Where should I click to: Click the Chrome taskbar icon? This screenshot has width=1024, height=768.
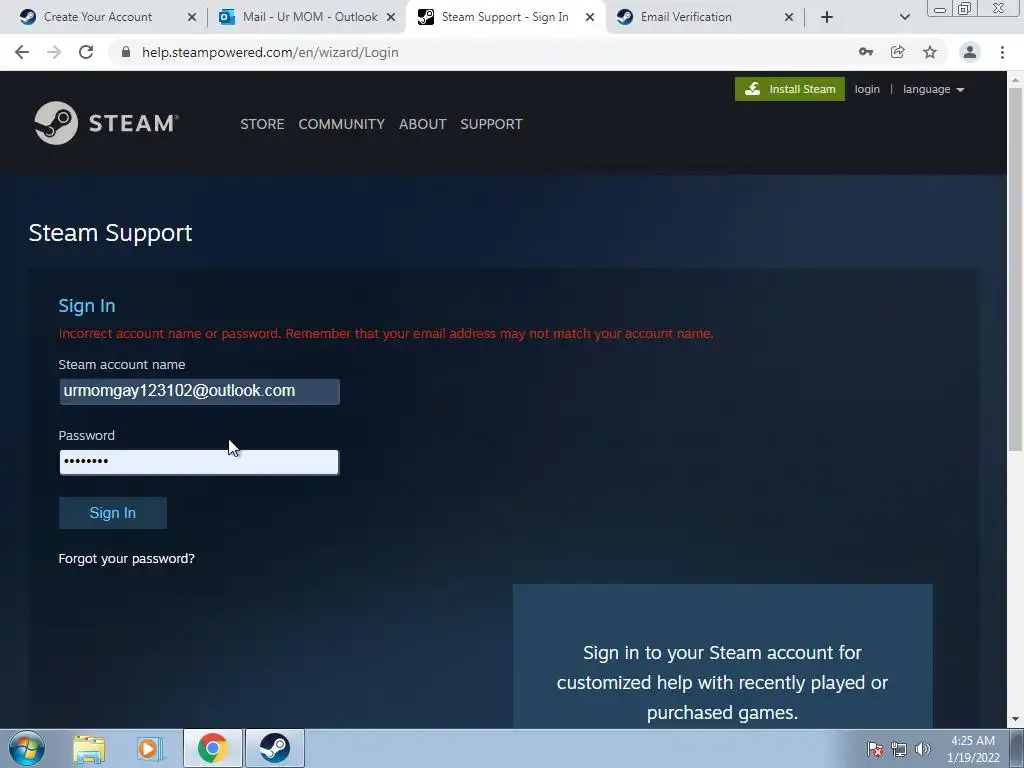tap(212, 748)
